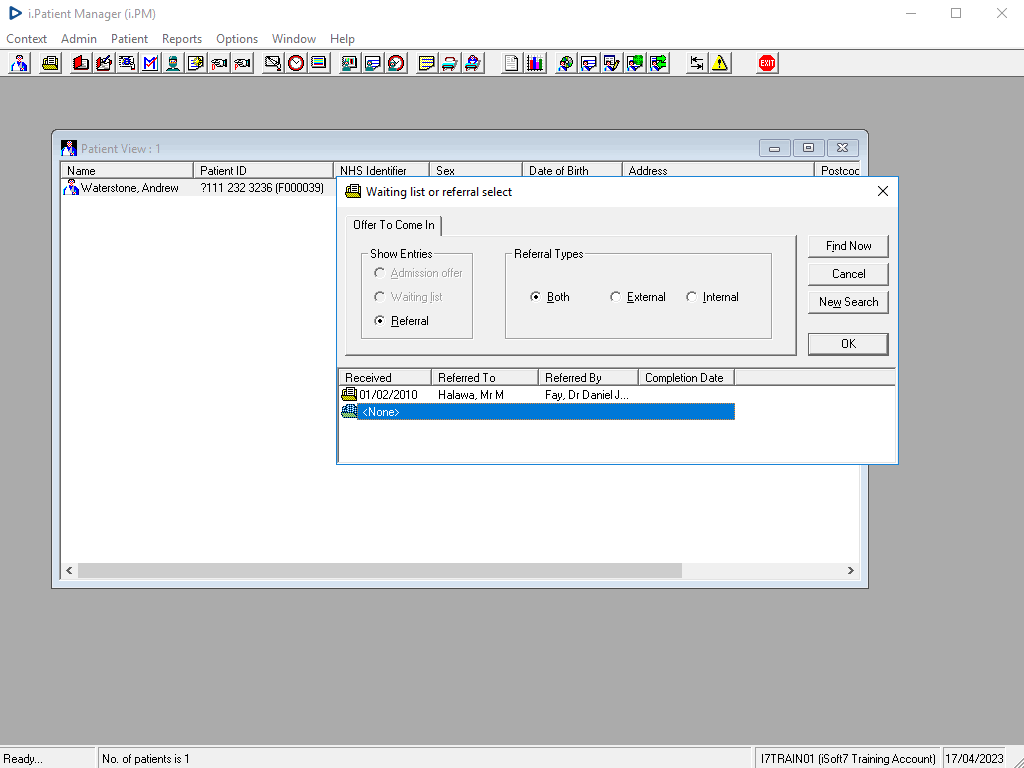
Task: Click the person with green arrows icon
Action: point(658,63)
